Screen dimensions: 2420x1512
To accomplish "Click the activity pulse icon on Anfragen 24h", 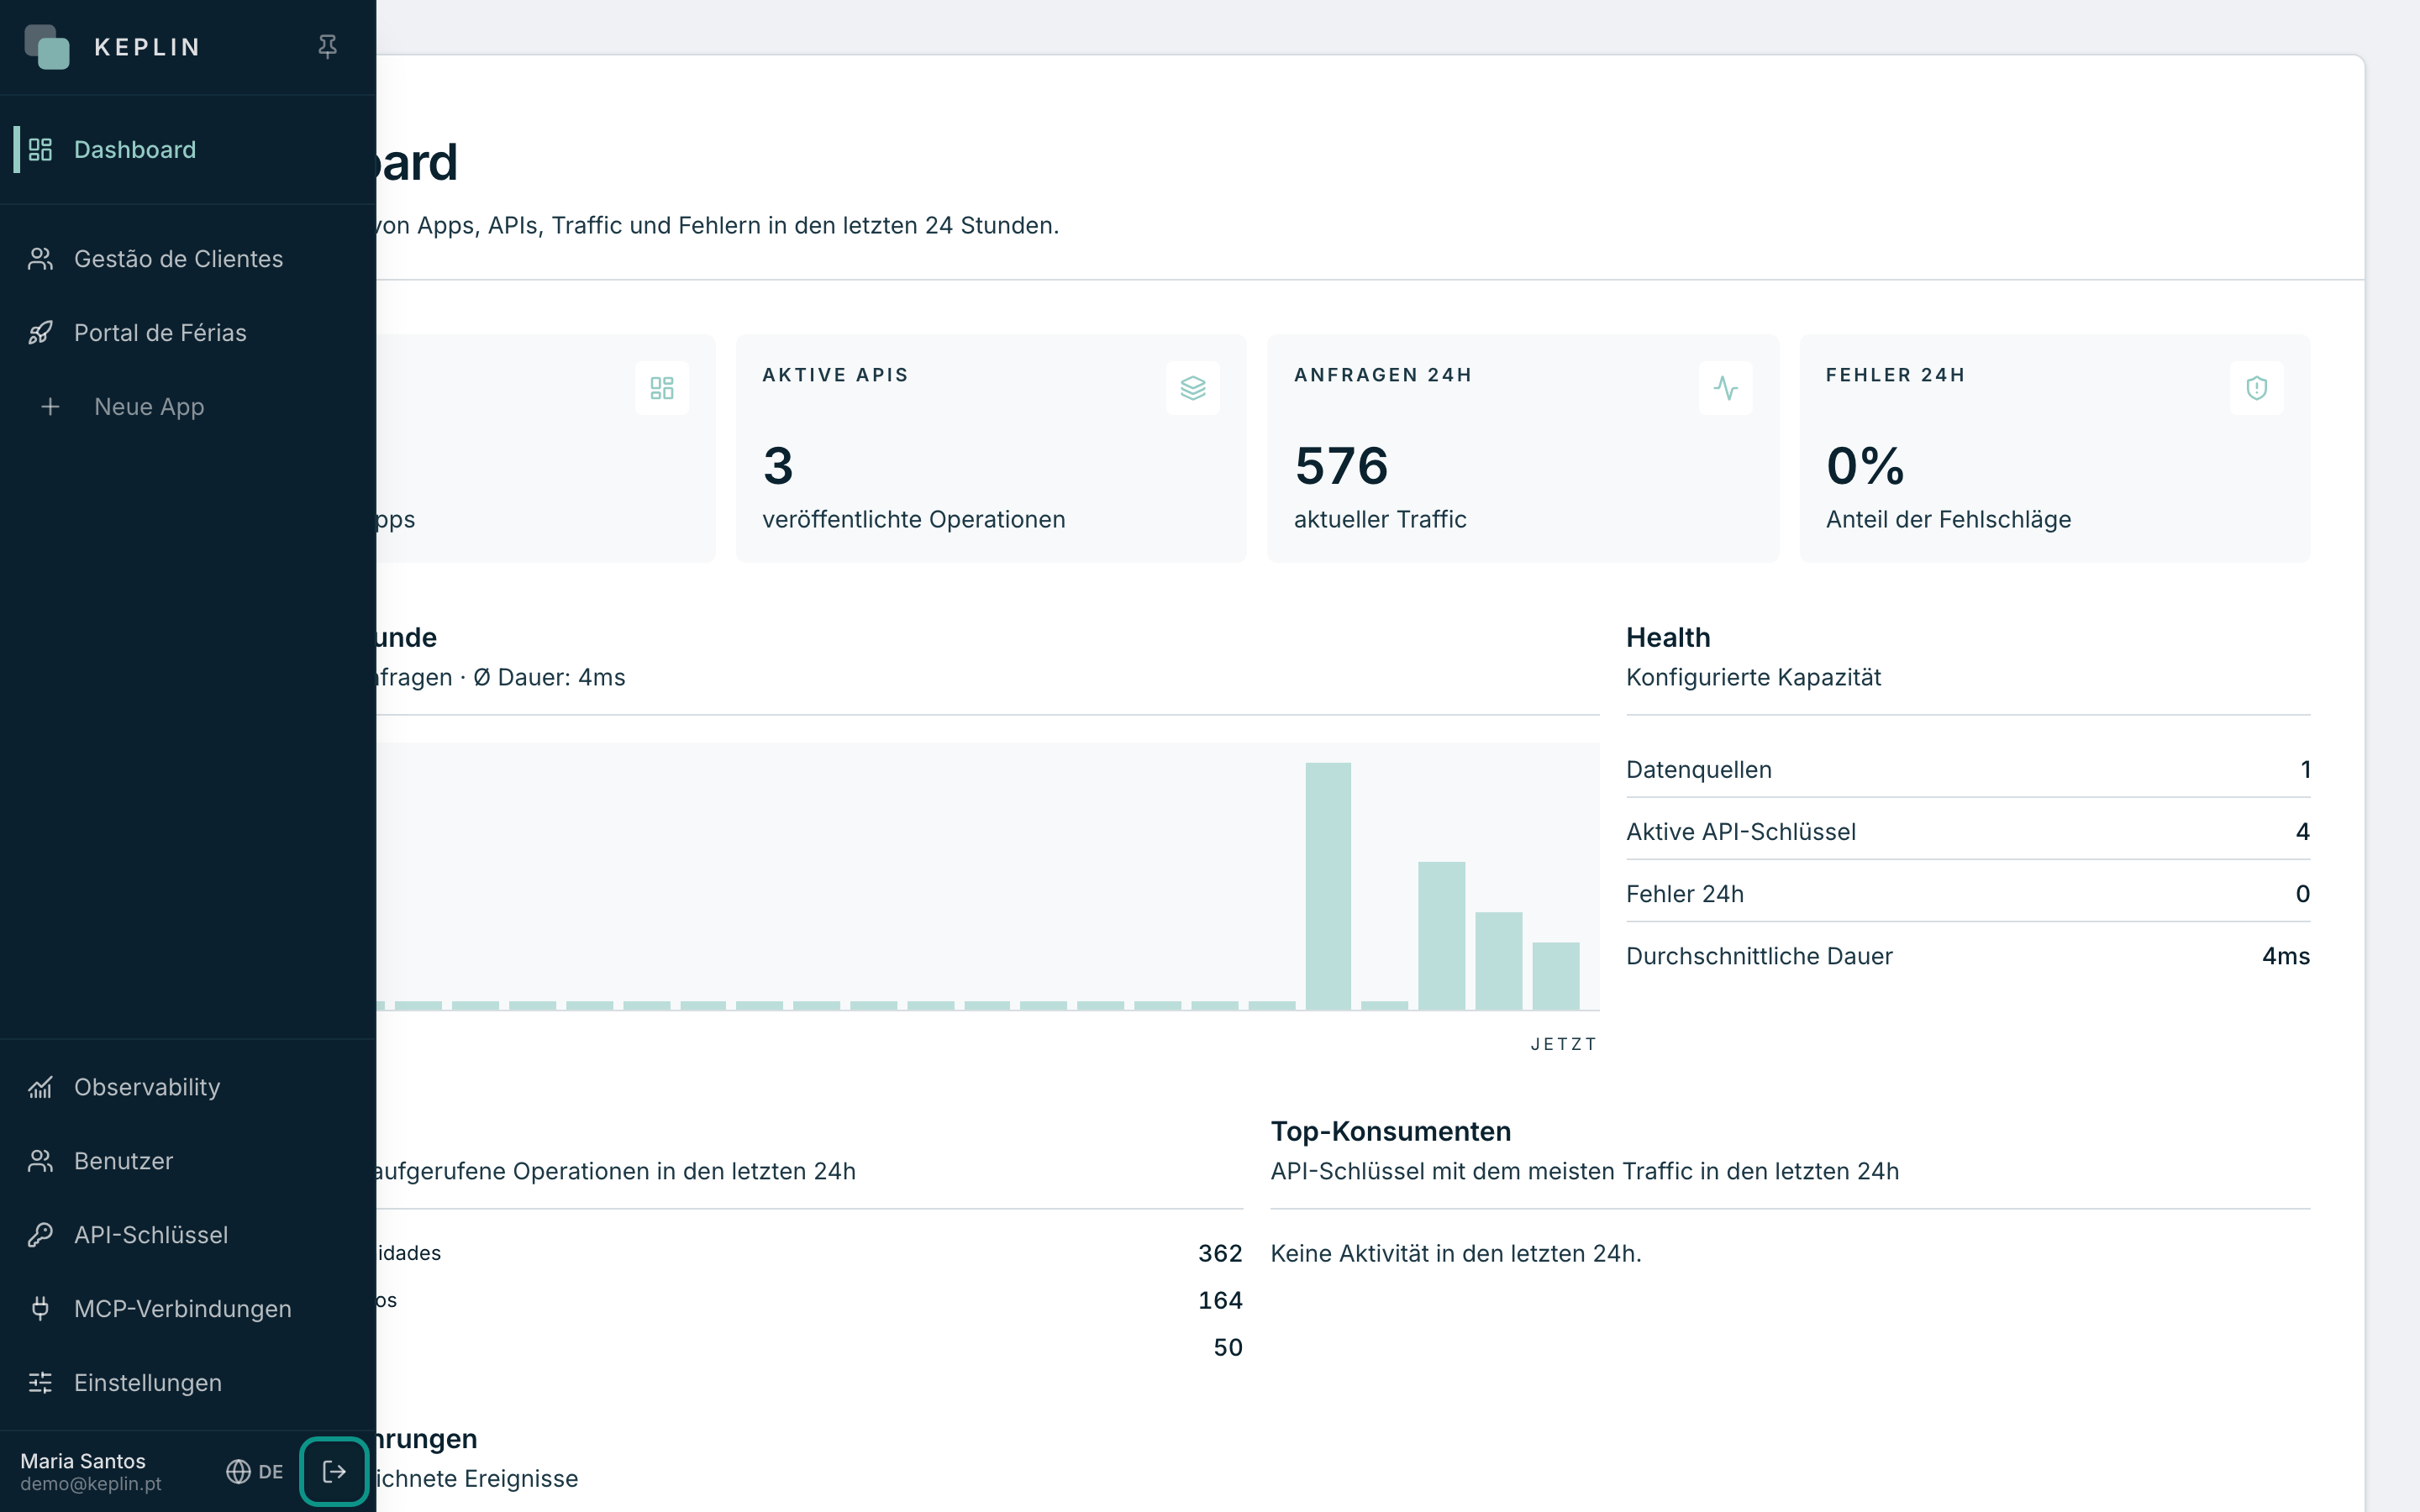I will click(1725, 388).
